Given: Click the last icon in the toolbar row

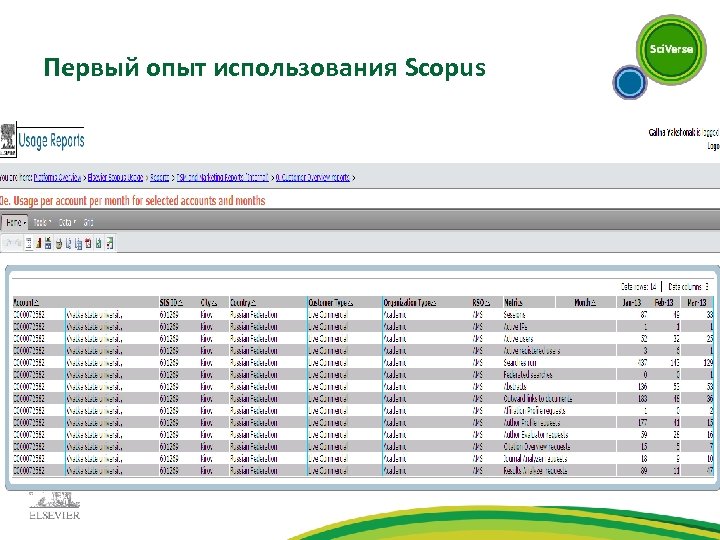Looking at the screenshot, I should tap(109, 243).
